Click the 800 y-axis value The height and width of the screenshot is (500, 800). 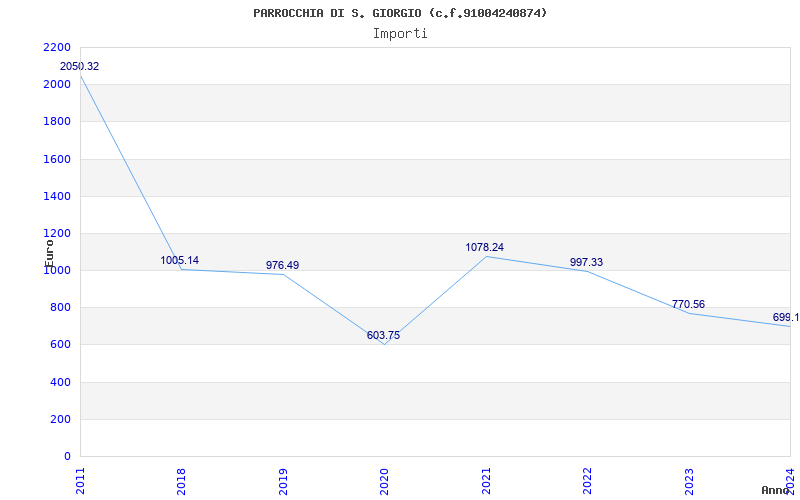(x=60, y=308)
